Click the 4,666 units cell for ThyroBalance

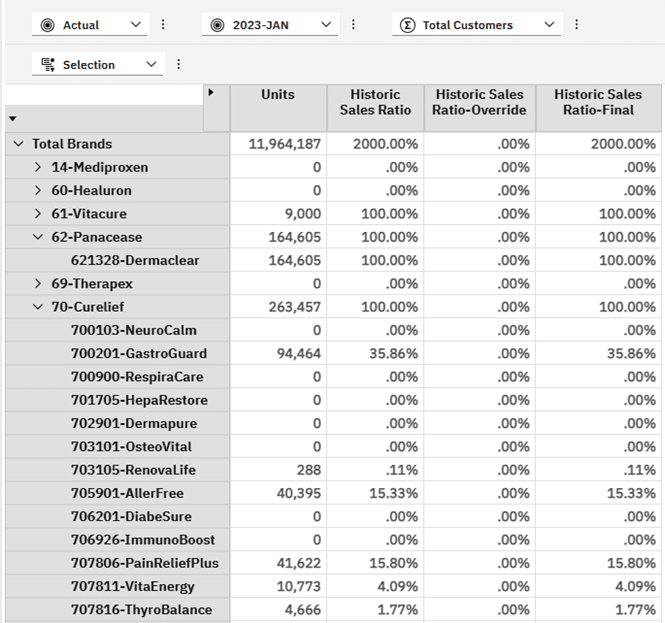pos(278,610)
